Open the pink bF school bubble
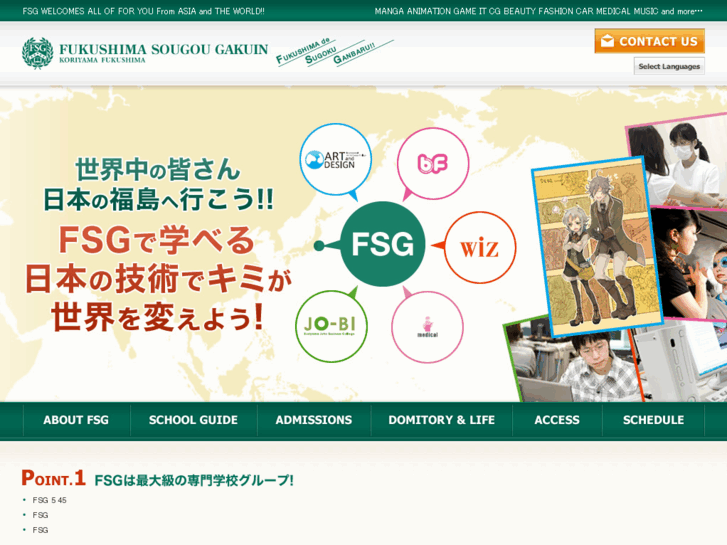 tap(433, 163)
